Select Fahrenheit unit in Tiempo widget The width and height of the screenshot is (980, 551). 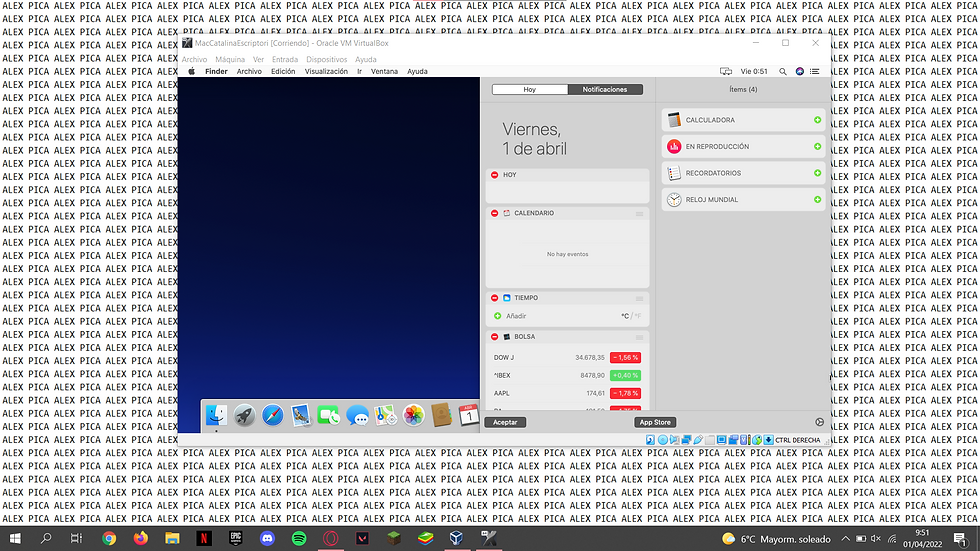click(638, 316)
